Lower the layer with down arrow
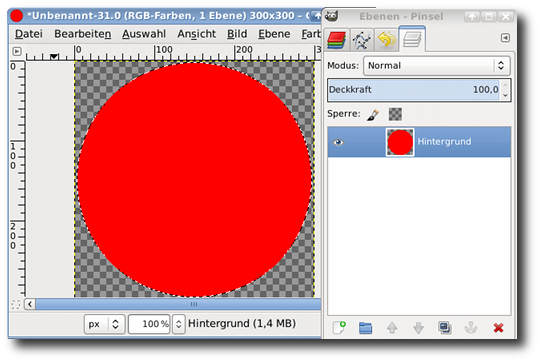Image resolution: width=540 pixels, height=362 pixels. coord(418,328)
